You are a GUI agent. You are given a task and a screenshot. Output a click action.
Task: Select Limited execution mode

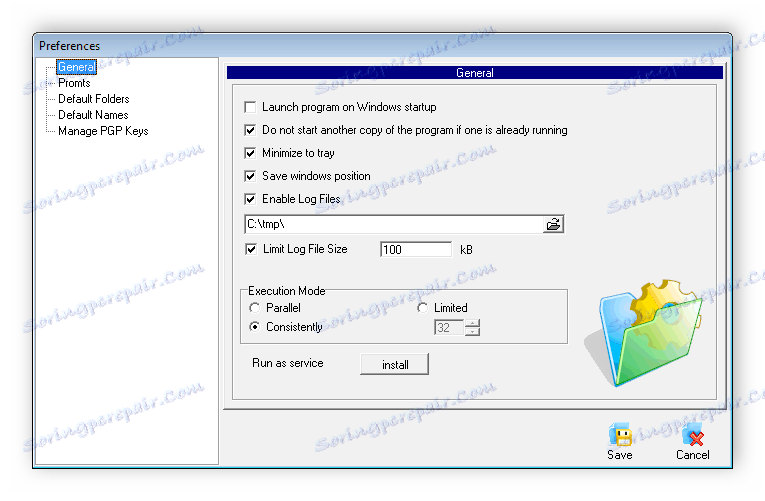[x=423, y=308]
